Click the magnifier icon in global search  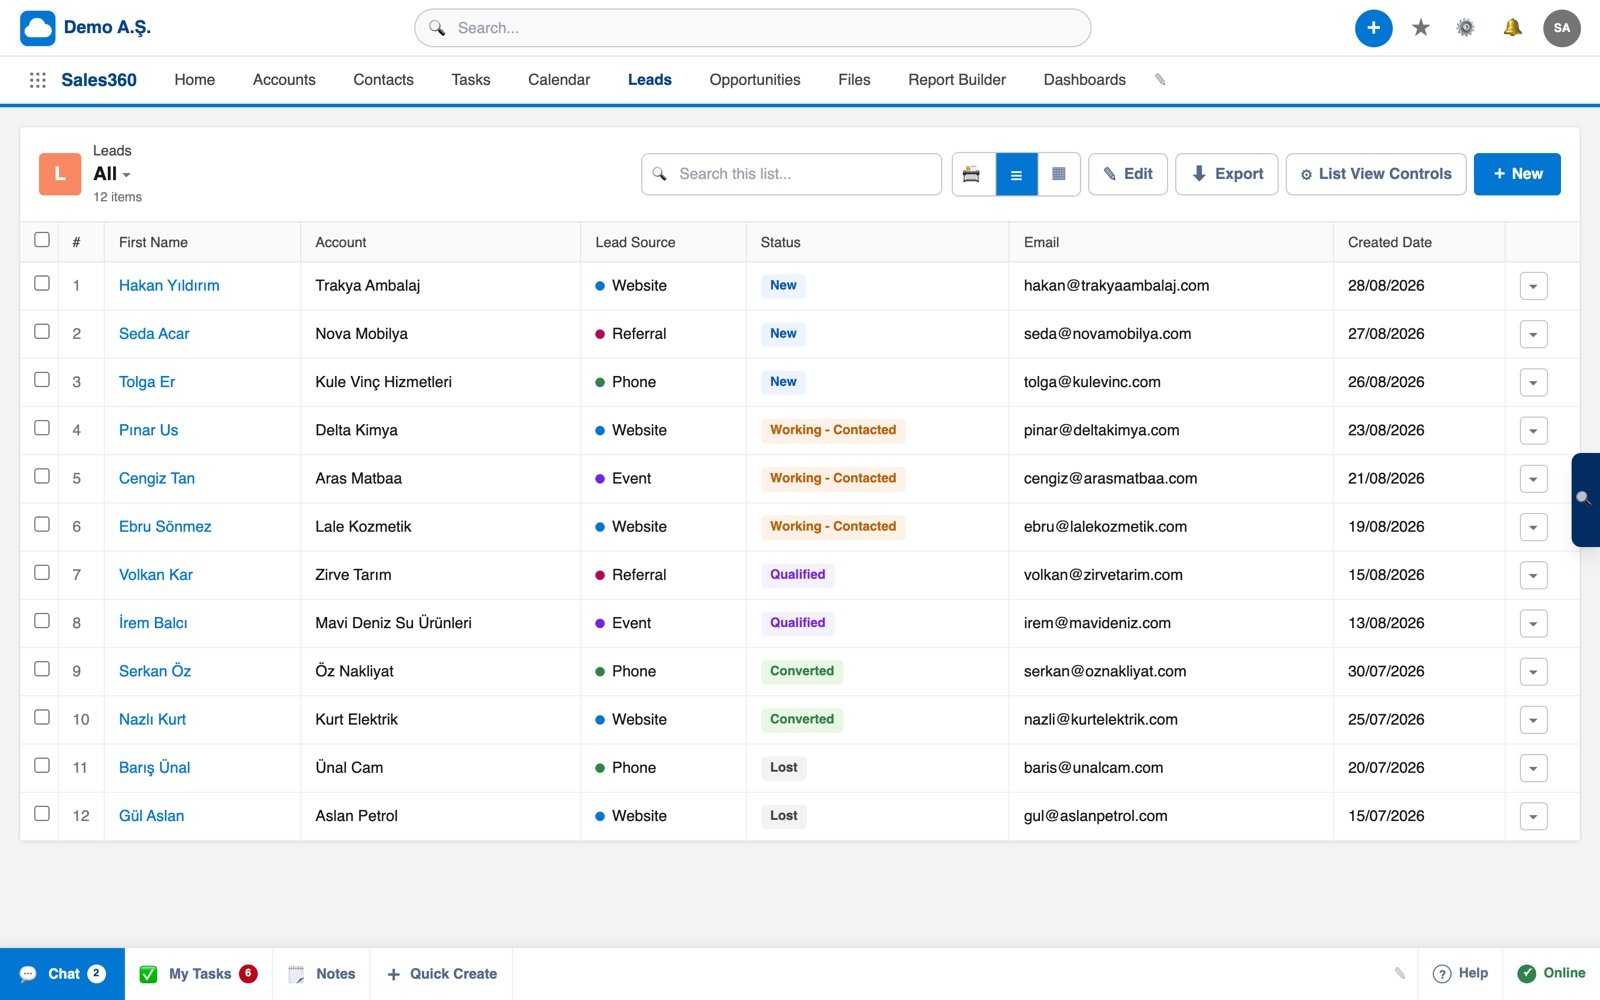437,28
